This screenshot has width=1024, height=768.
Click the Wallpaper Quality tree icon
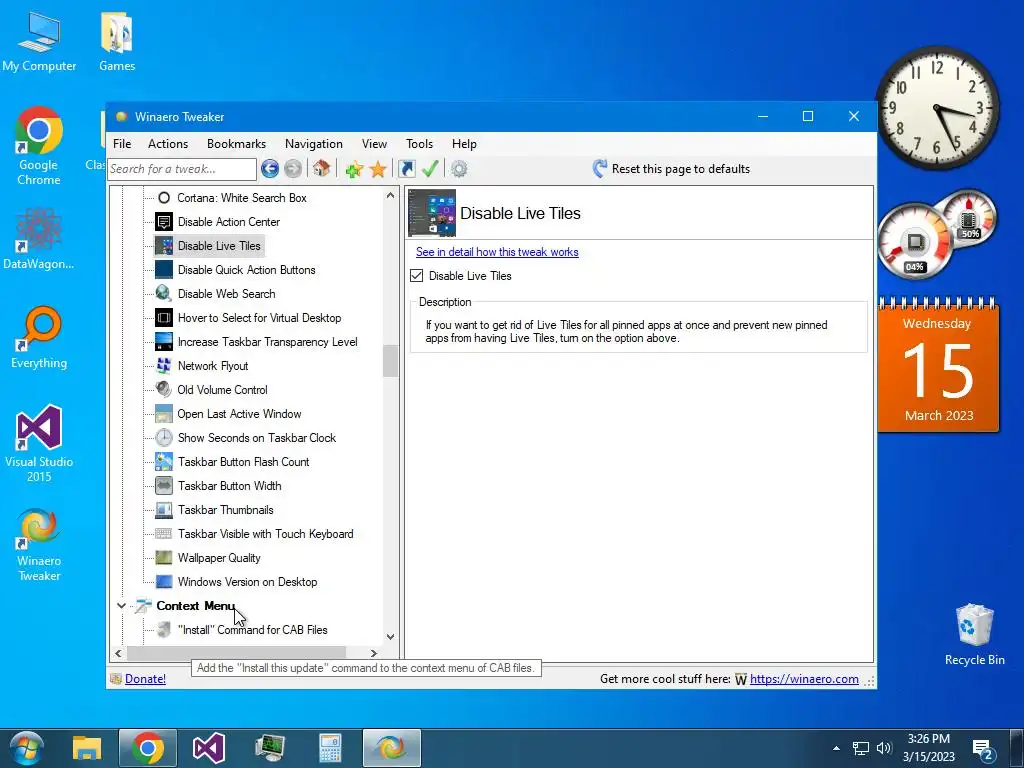tap(164, 558)
